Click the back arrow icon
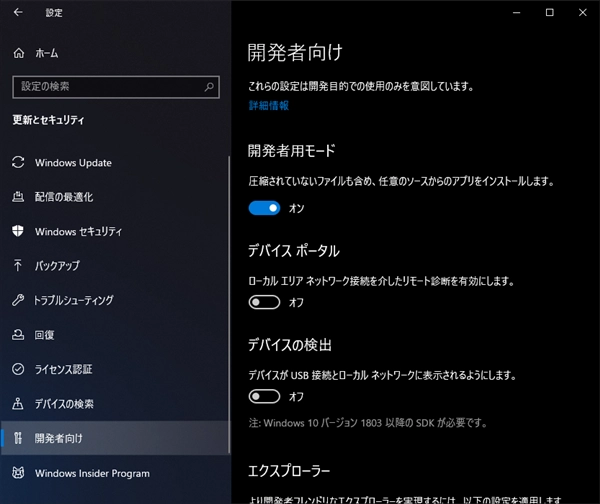 (18, 13)
